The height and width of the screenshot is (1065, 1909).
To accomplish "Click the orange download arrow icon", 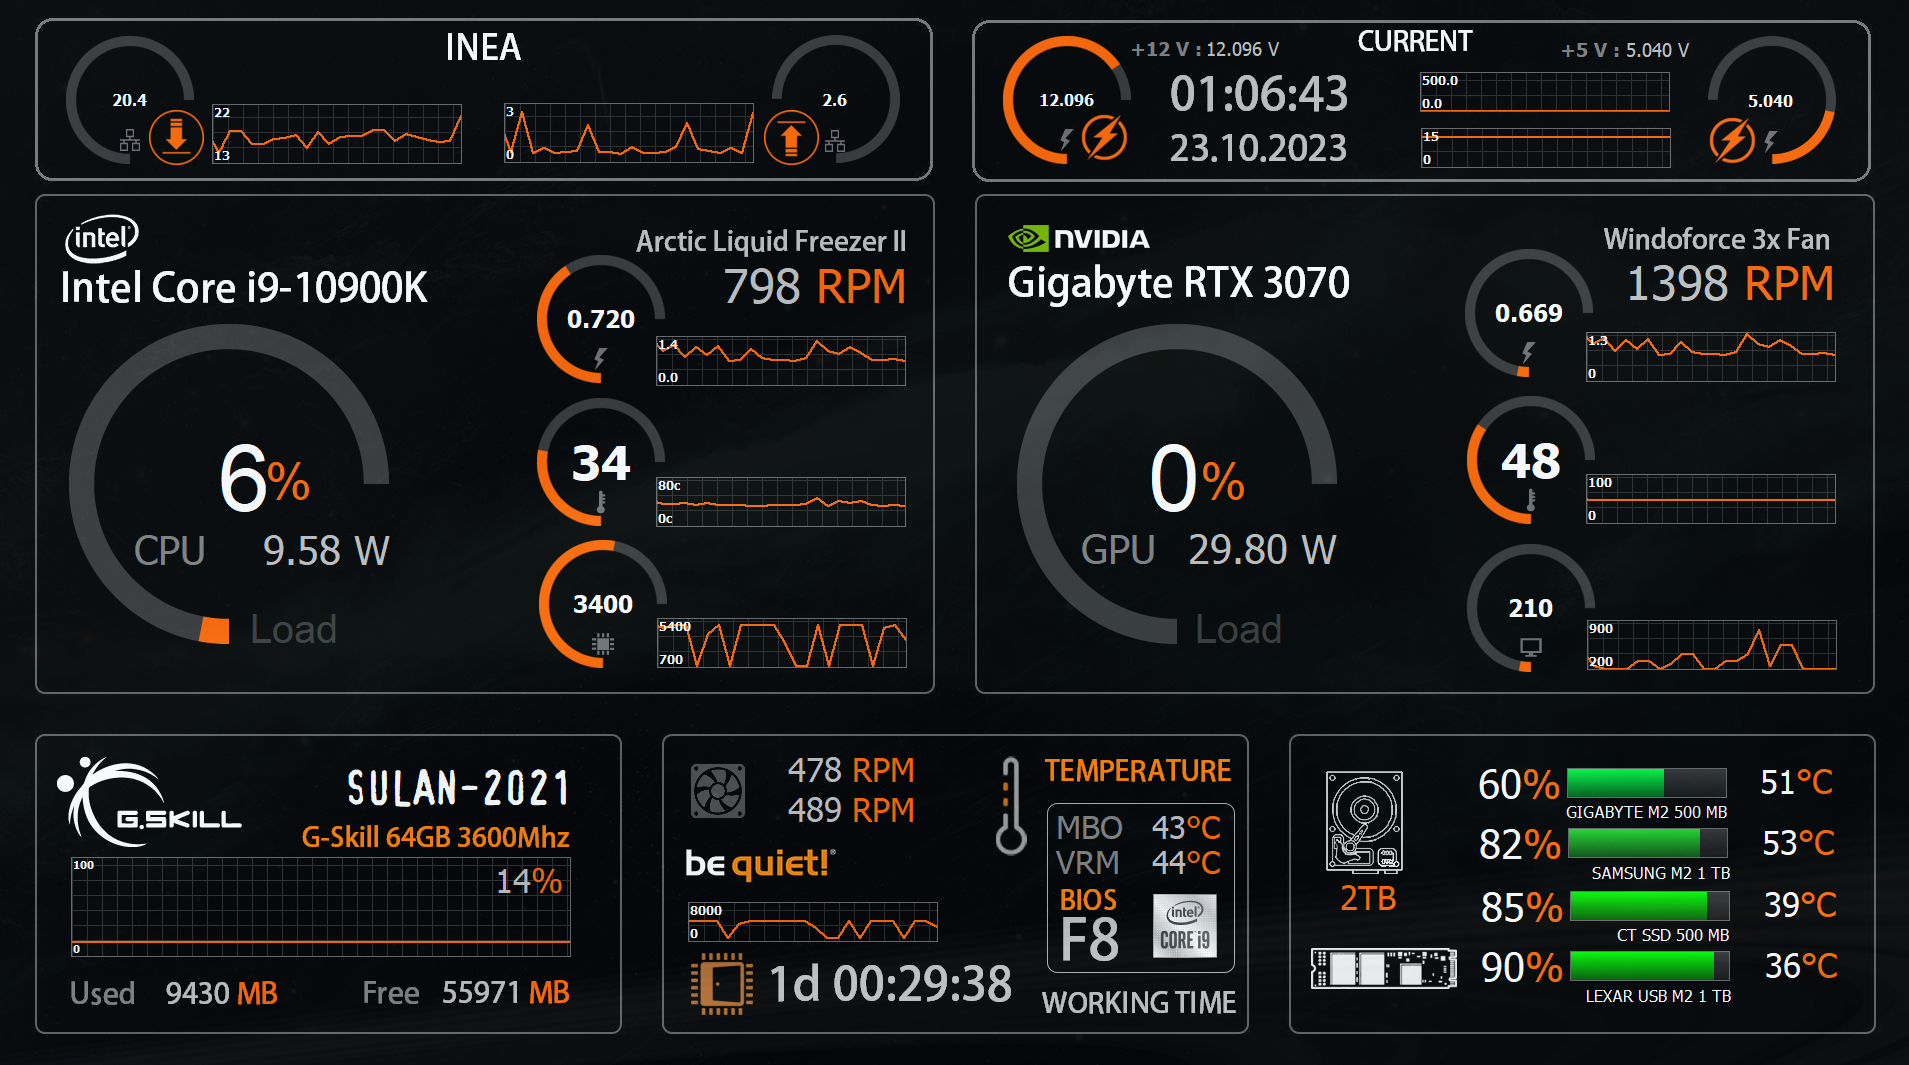I will pos(176,137).
